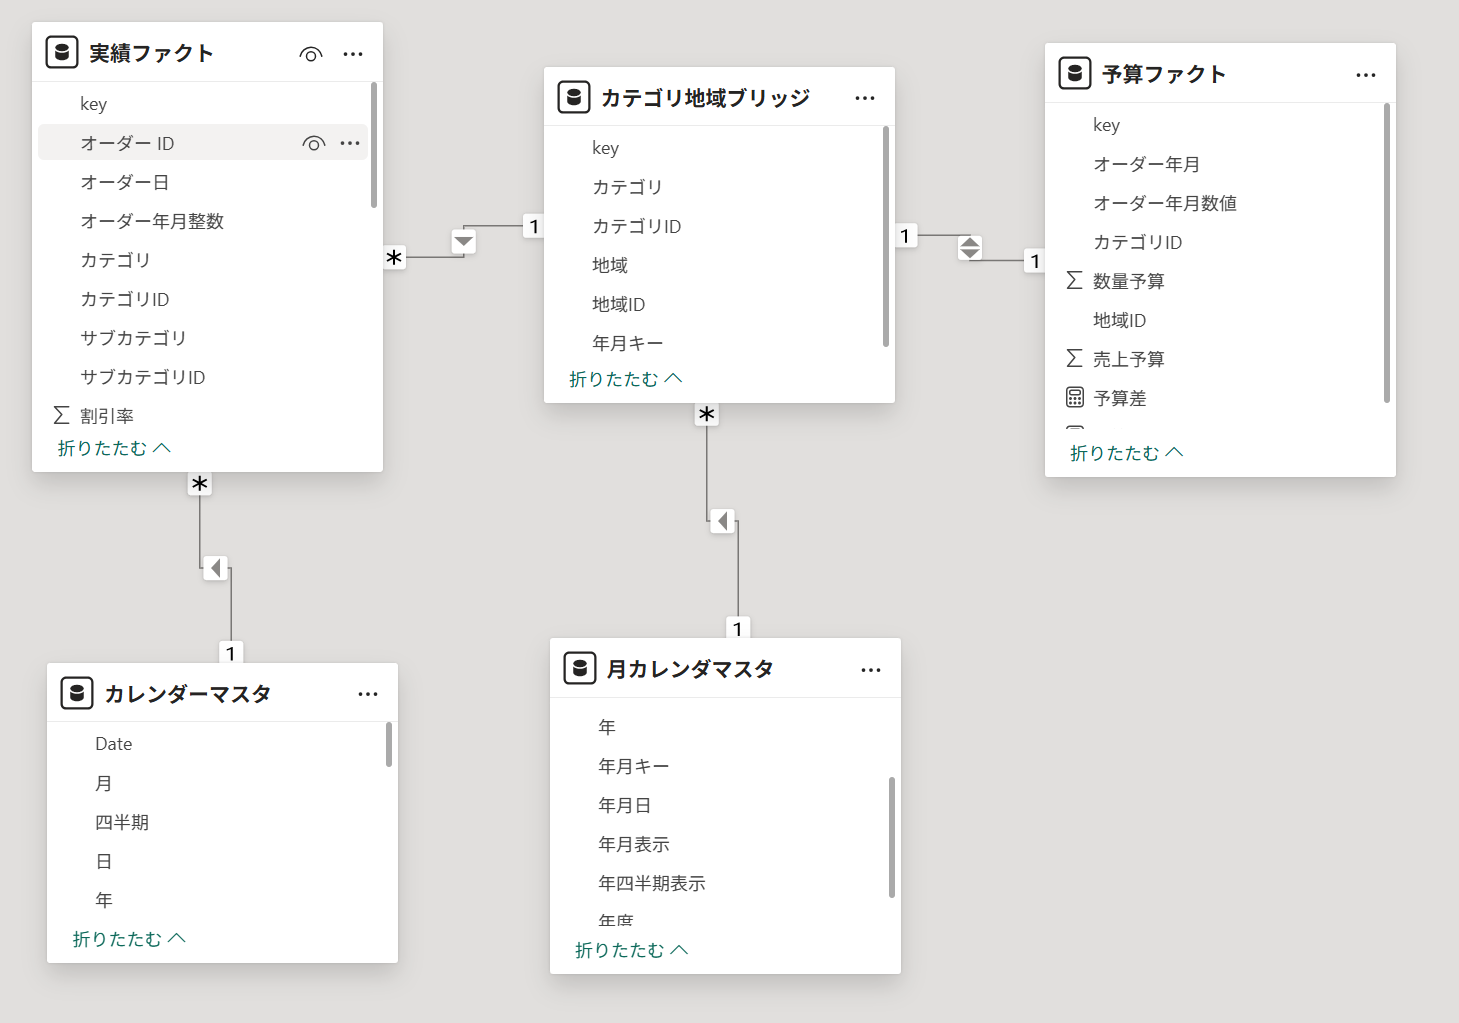Click the 月カレンダマスタ table icon
Image resolution: width=1459 pixels, height=1023 pixels.
click(x=580, y=669)
